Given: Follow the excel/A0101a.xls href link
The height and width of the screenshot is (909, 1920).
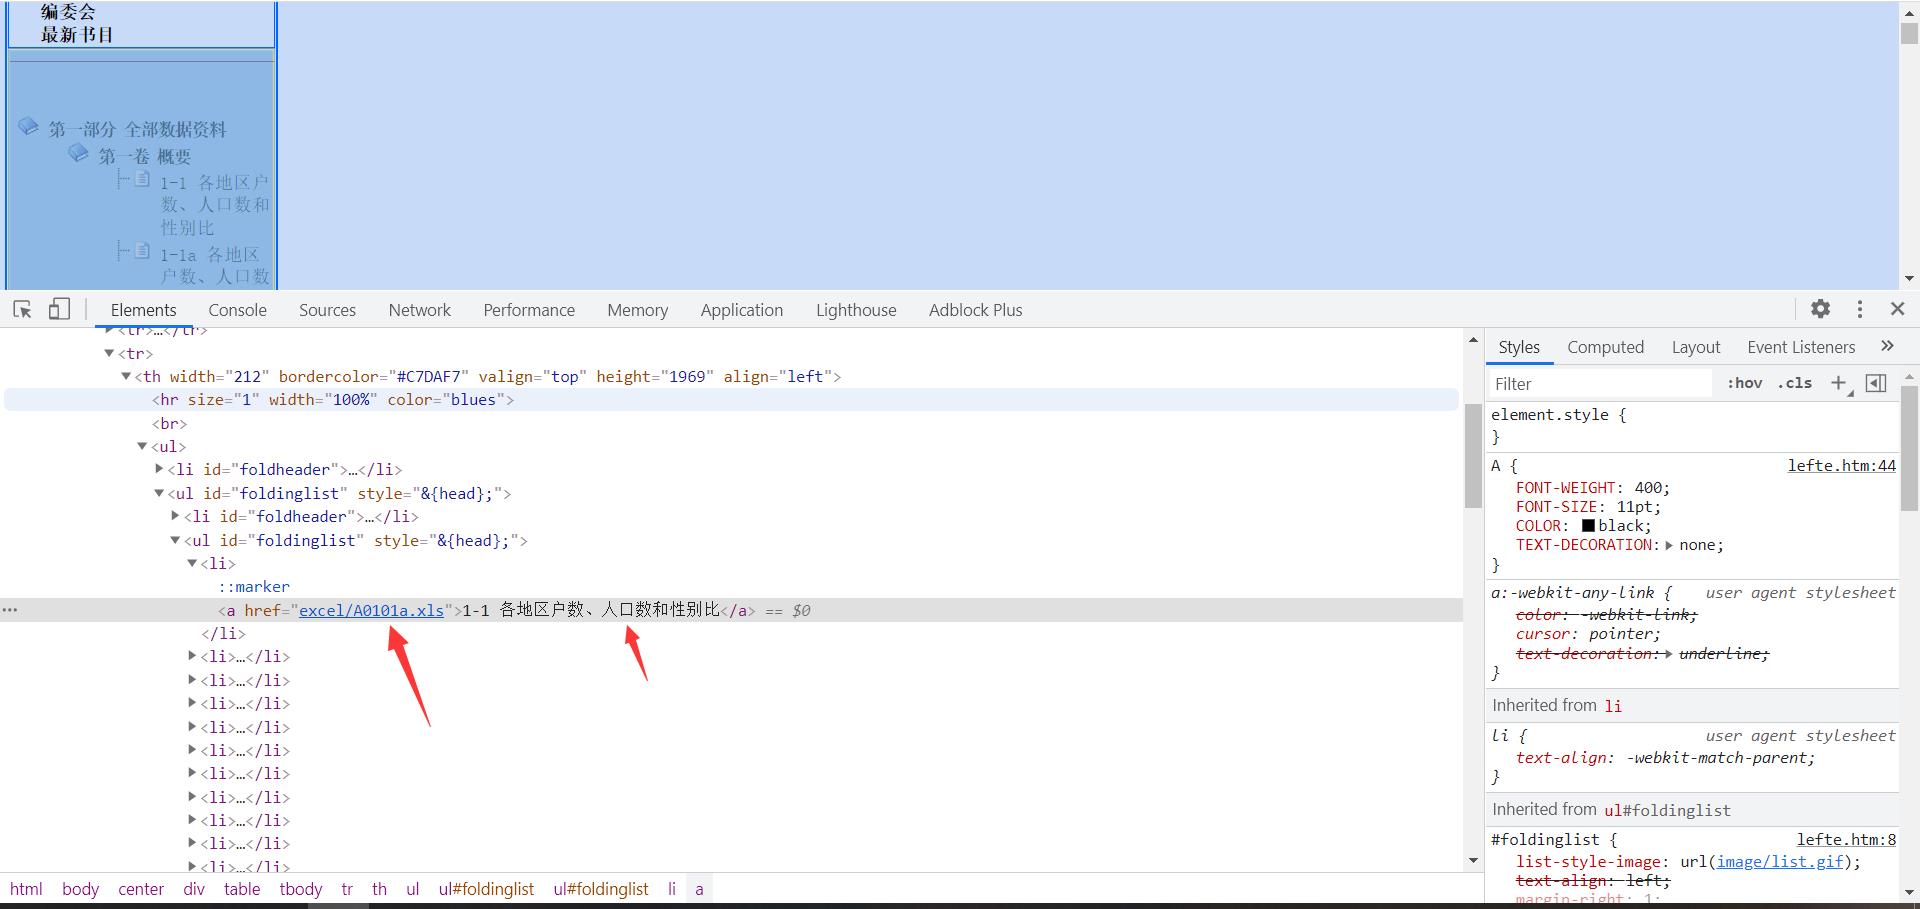Looking at the screenshot, I should (x=371, y=610).
